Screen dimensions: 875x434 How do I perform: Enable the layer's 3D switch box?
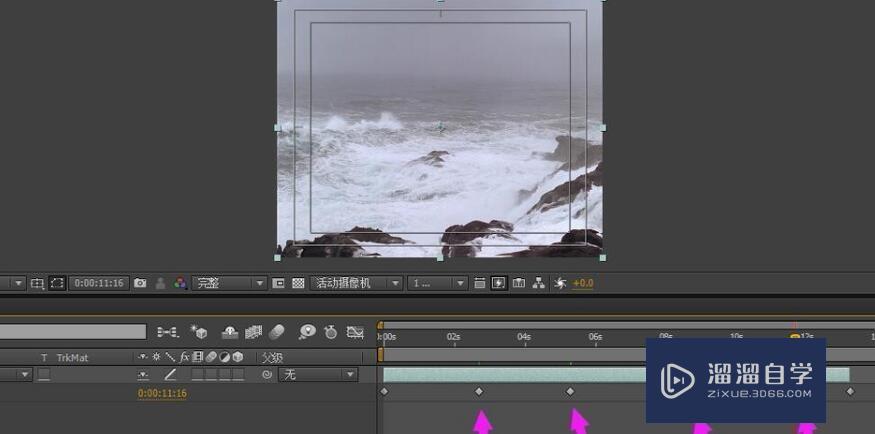tap(238, 375)
